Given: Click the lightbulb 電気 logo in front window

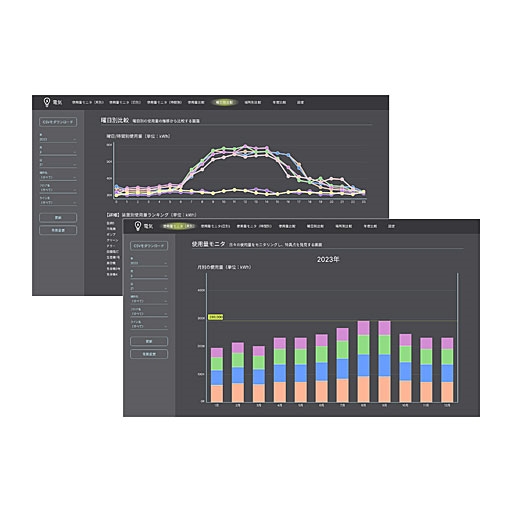Looking at the screenshot, I should pos(144,226).
